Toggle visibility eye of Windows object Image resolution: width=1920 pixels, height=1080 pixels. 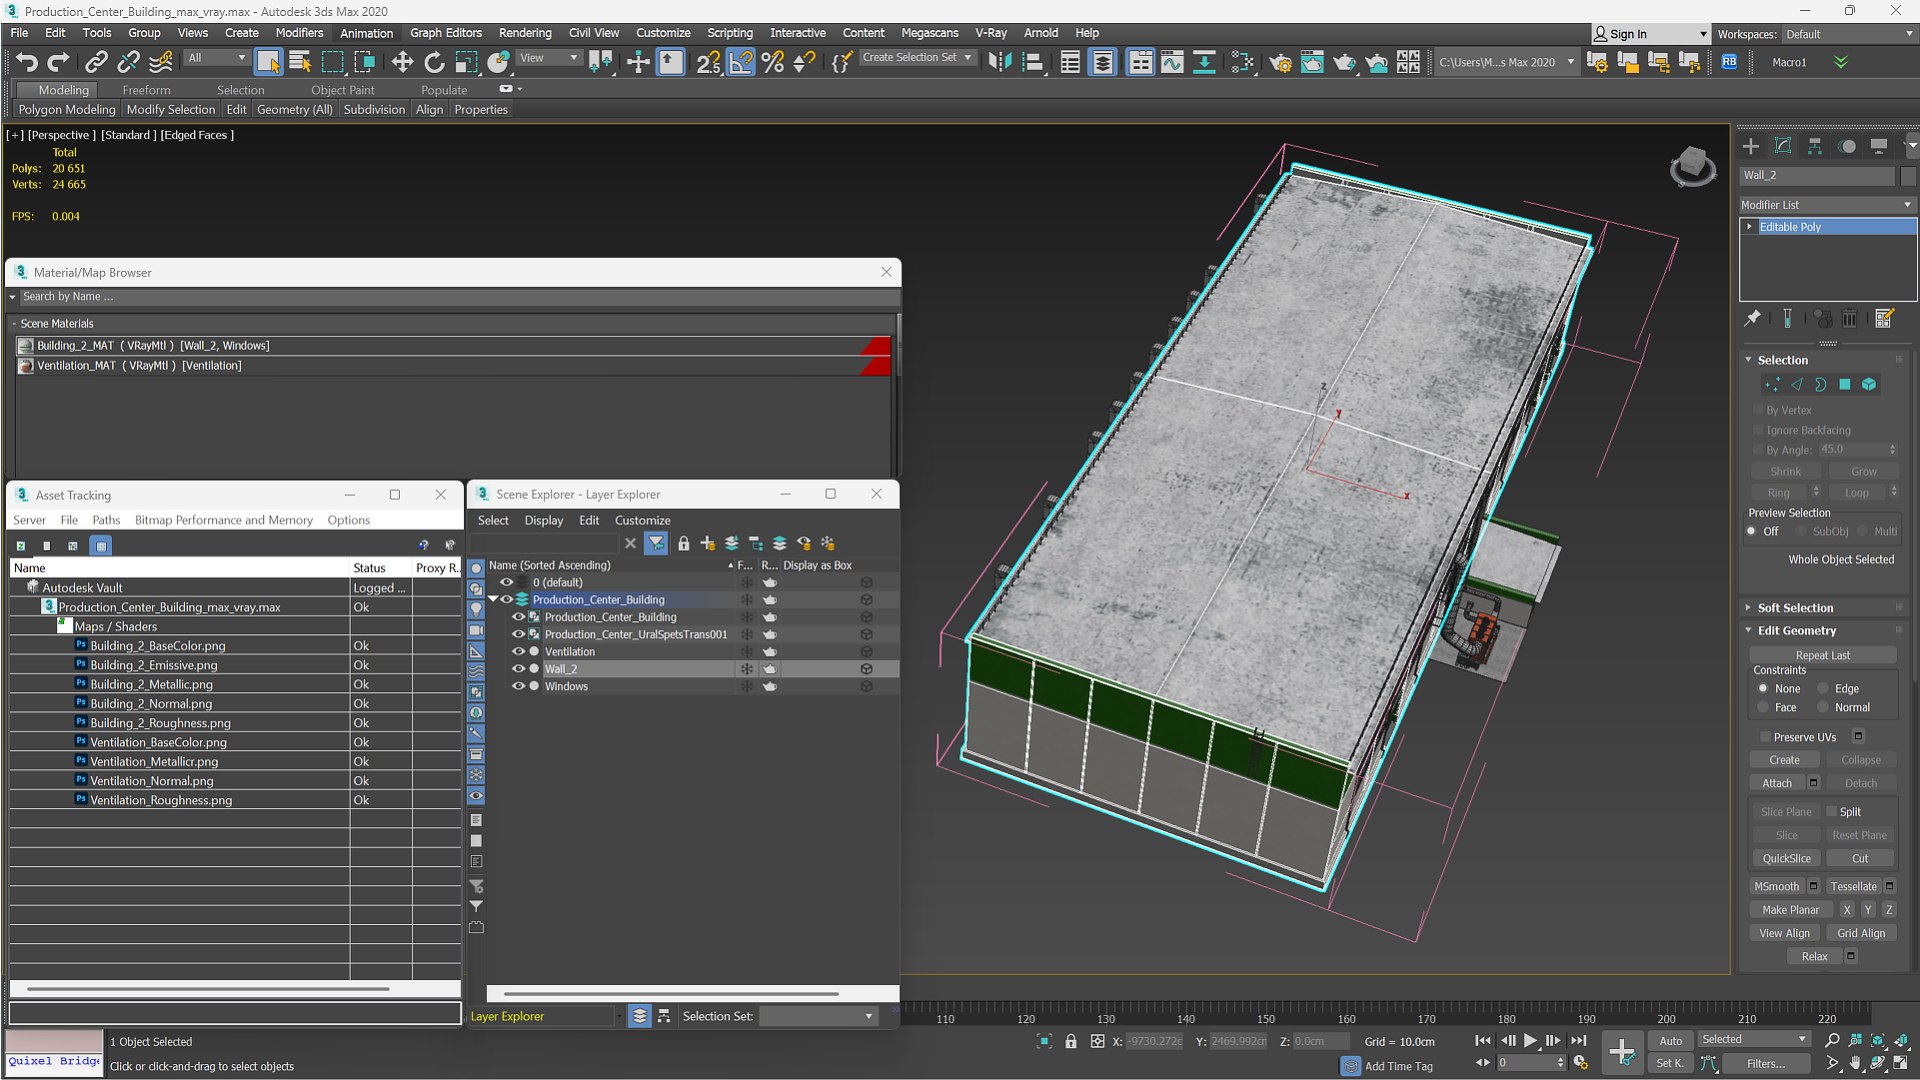[x=518, y=686]
